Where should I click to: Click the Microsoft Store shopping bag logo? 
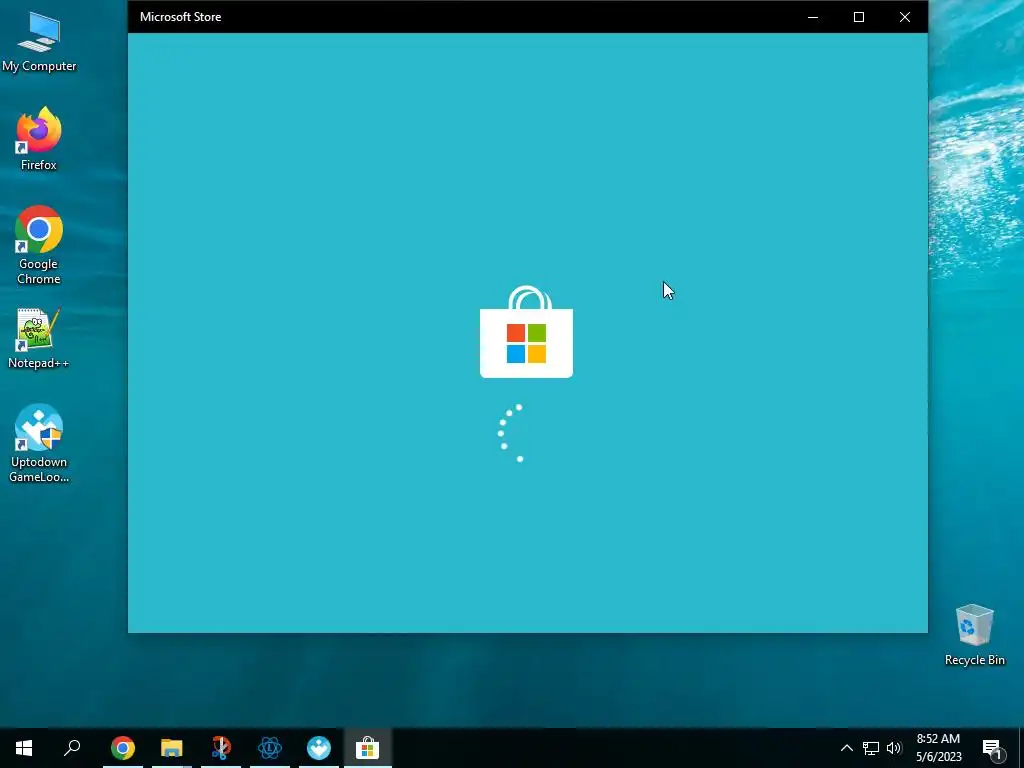tap(526, 332)
